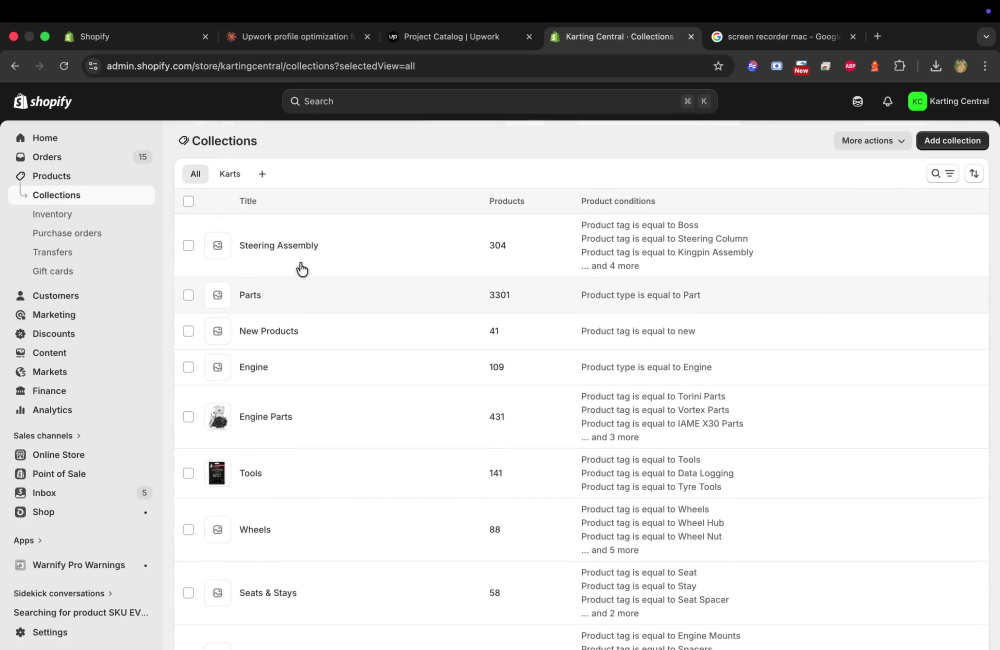
Task: Open the Settings gear in the sidebar
Action: [20, 632]
